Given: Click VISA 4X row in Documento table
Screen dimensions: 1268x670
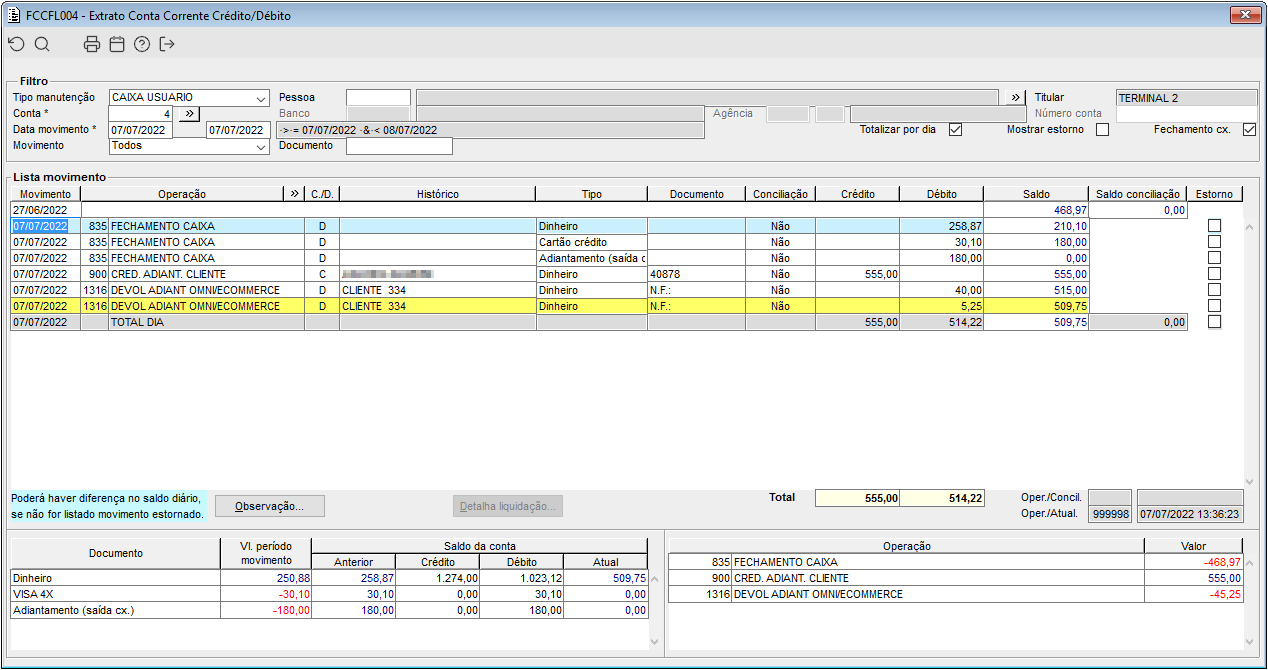Looking at the screenshot, I should 328,594.
